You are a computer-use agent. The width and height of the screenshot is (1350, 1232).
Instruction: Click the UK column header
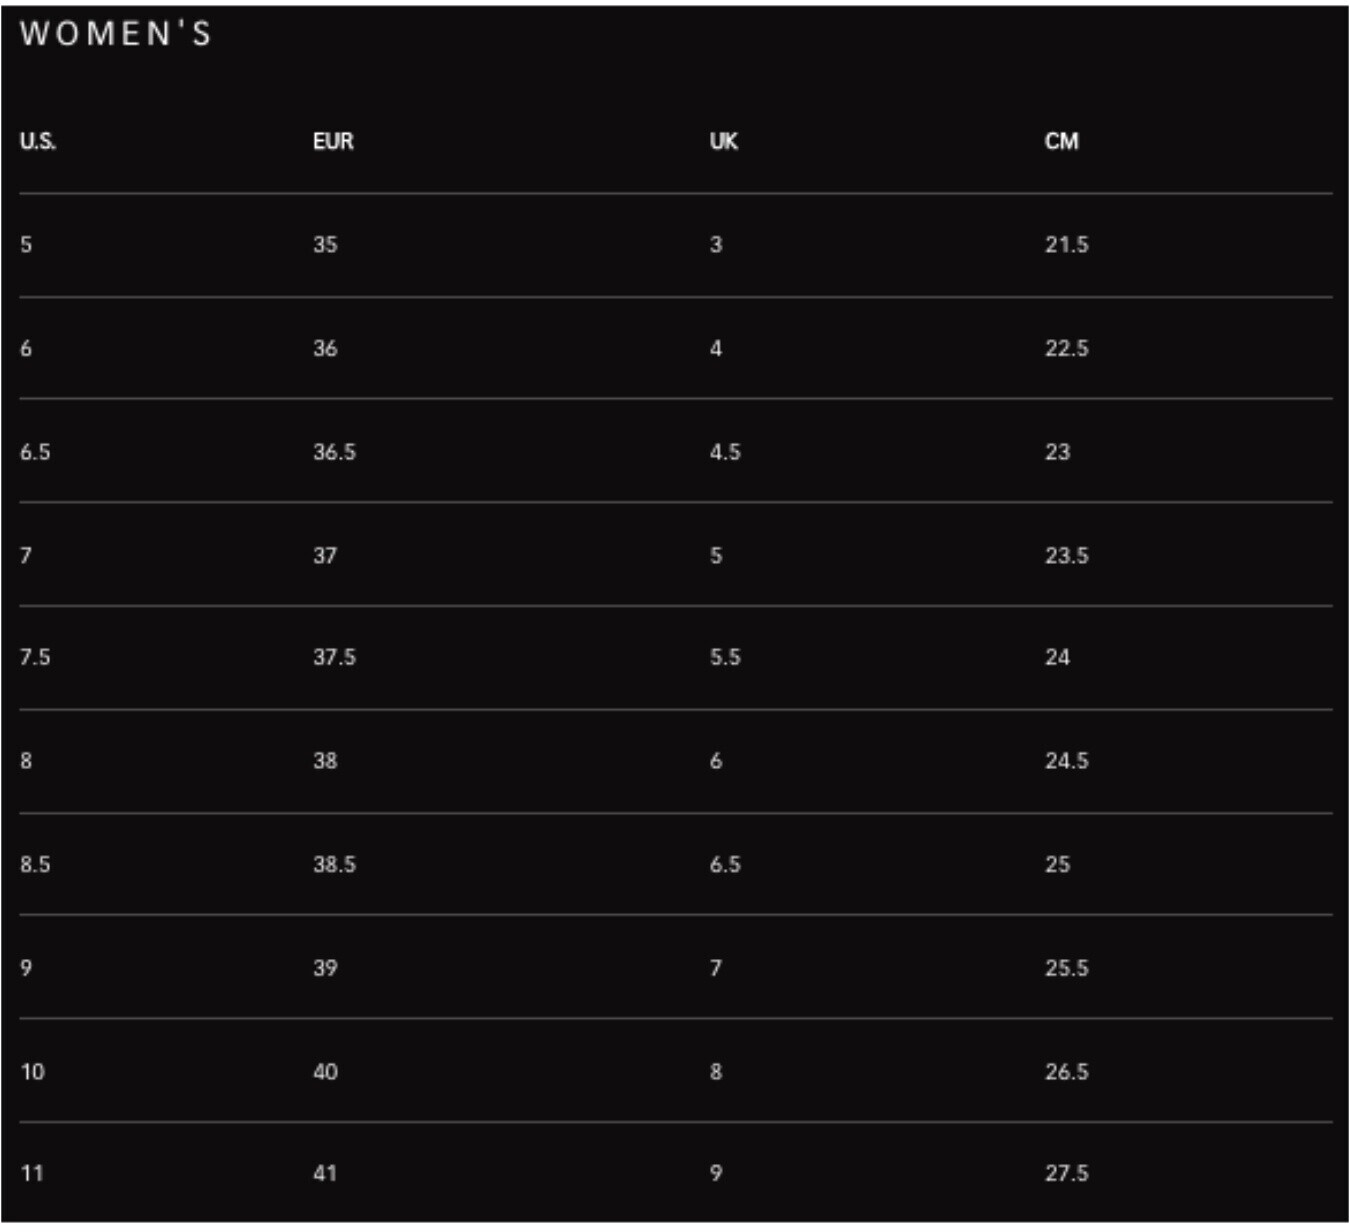pos(724,141)
